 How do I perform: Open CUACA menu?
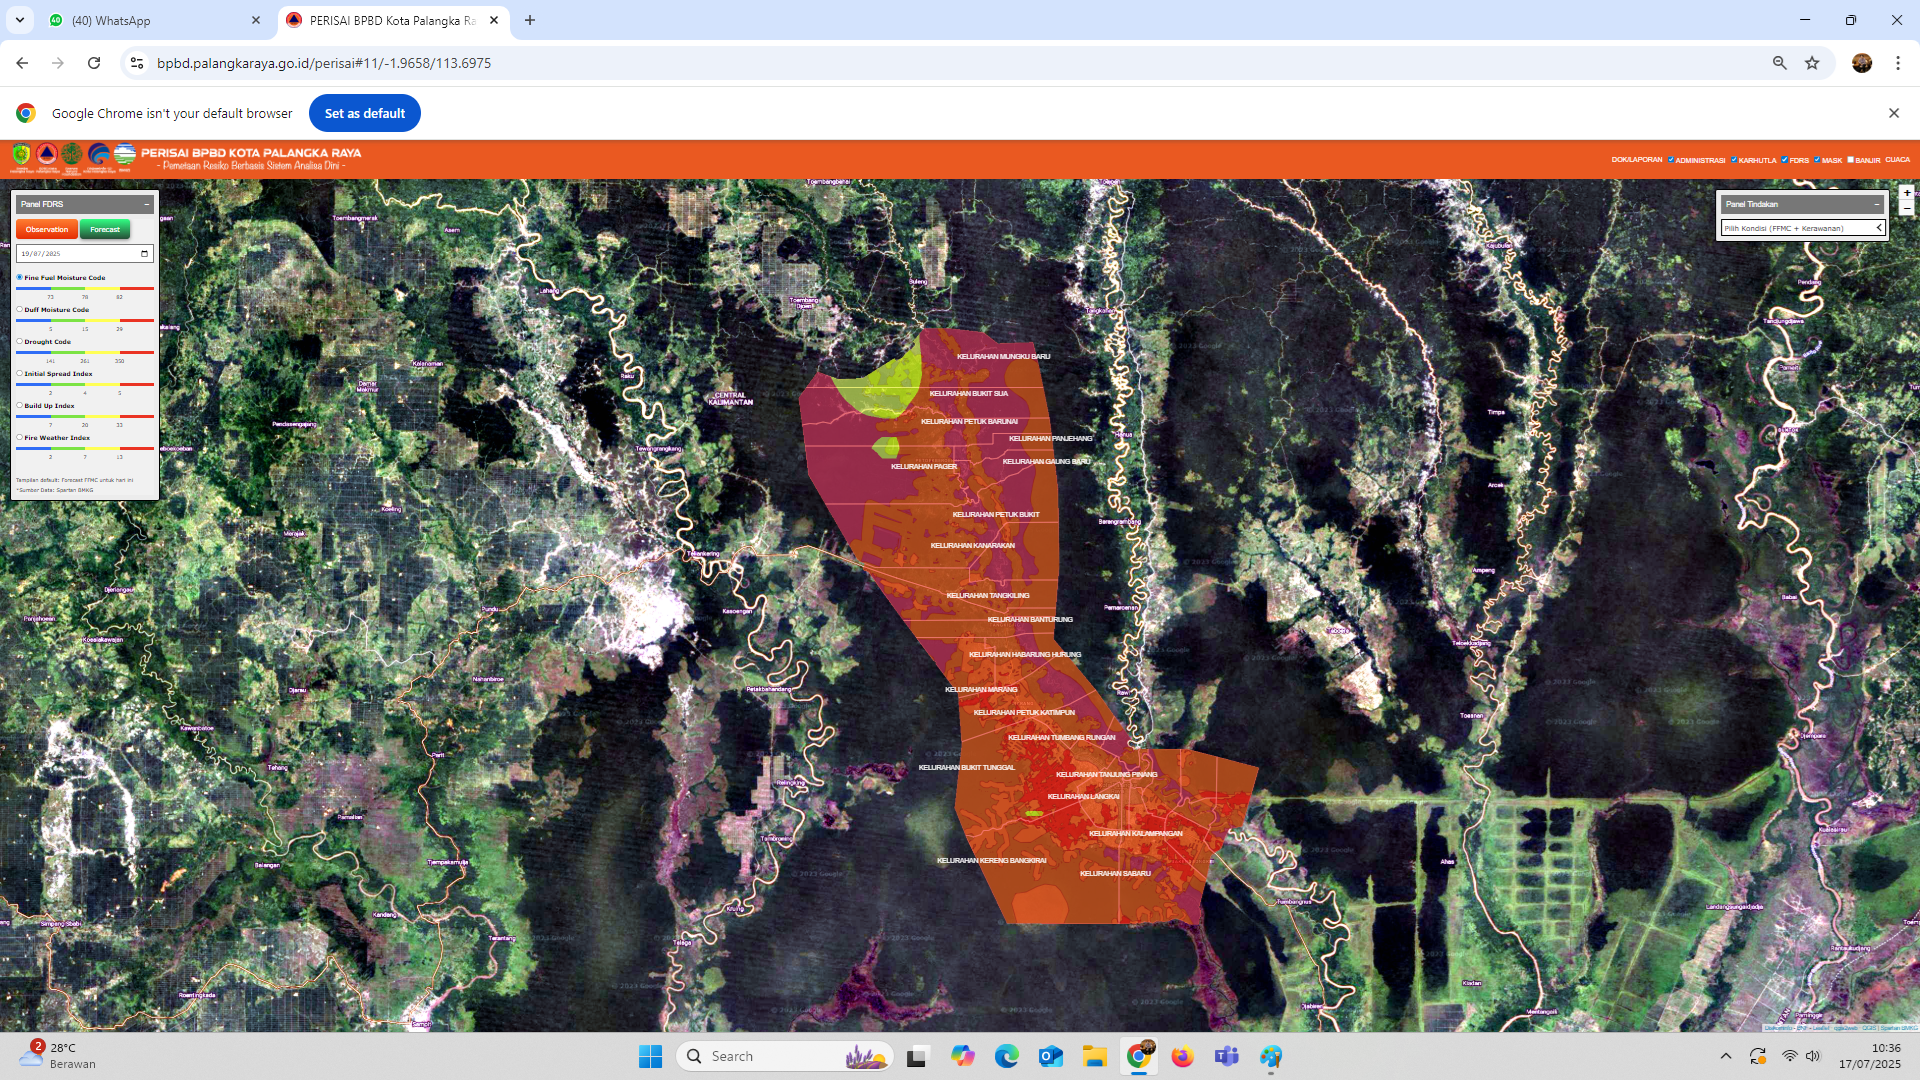1897,160
